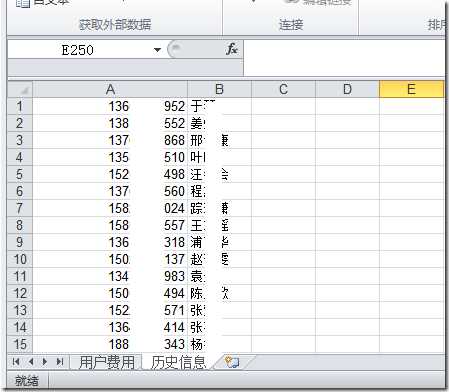Screen dimensions: 449x392
Task: Click cell A11 ending in 983
Action: pyautogui.click(x=110, y=276)
